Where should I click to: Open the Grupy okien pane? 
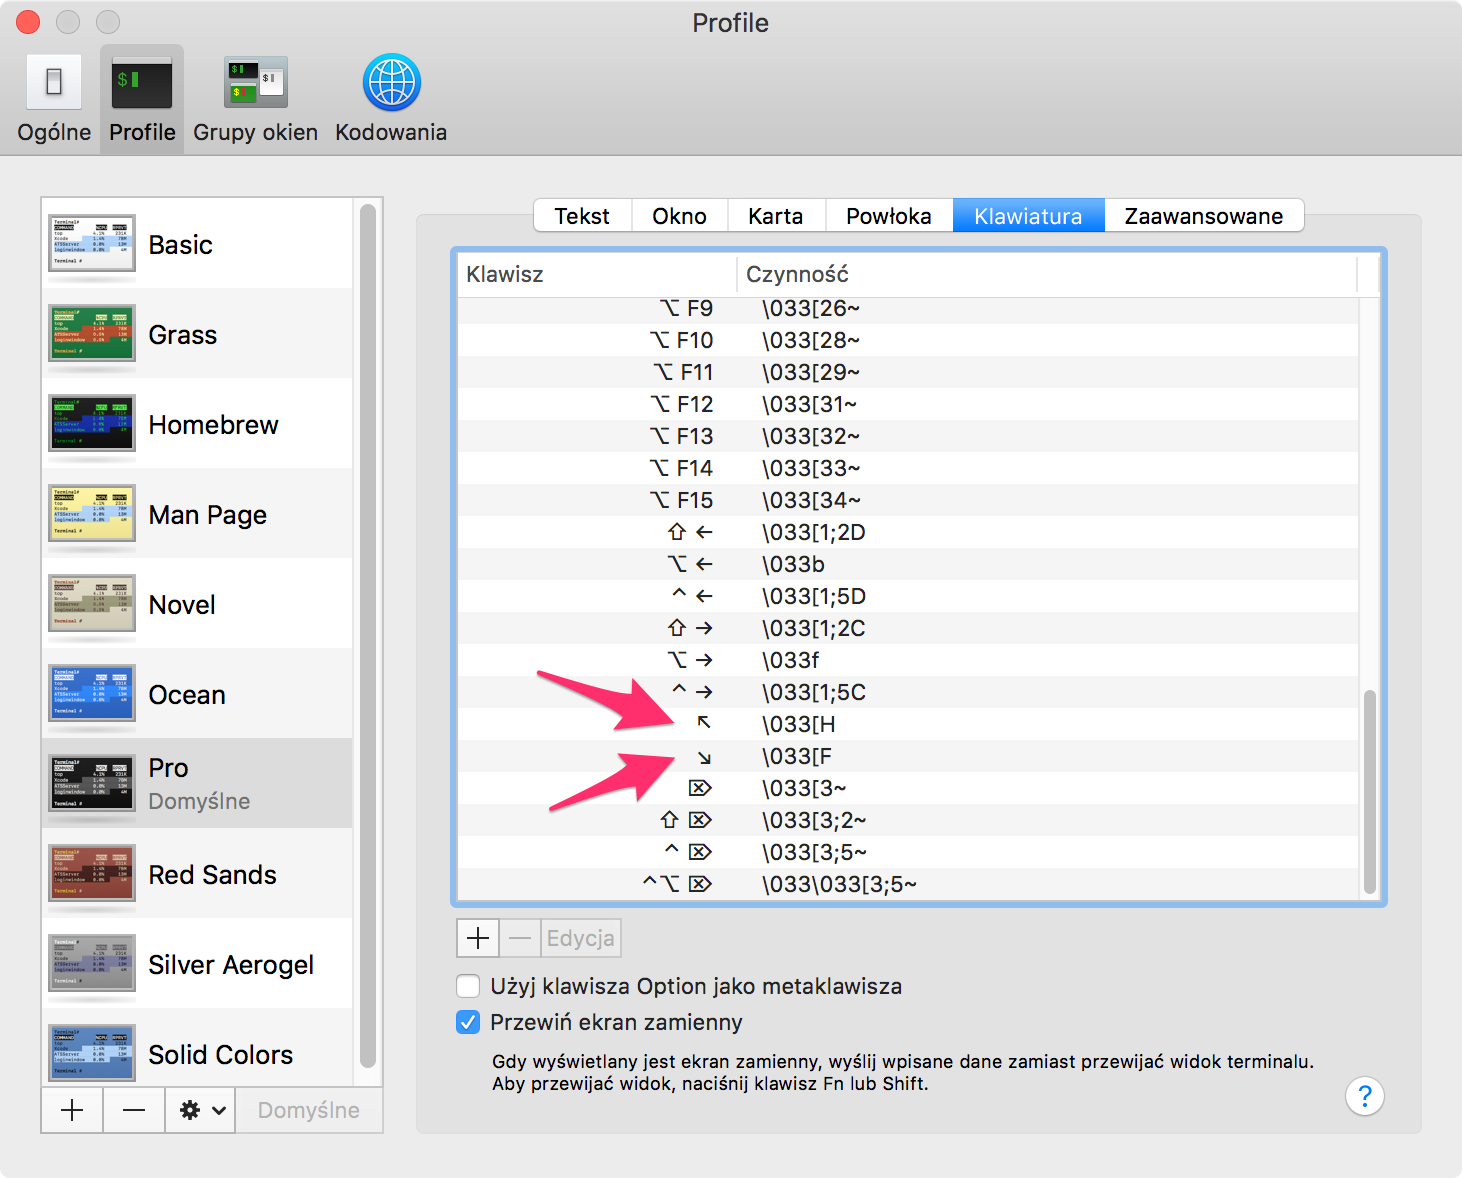click(255, 99)
